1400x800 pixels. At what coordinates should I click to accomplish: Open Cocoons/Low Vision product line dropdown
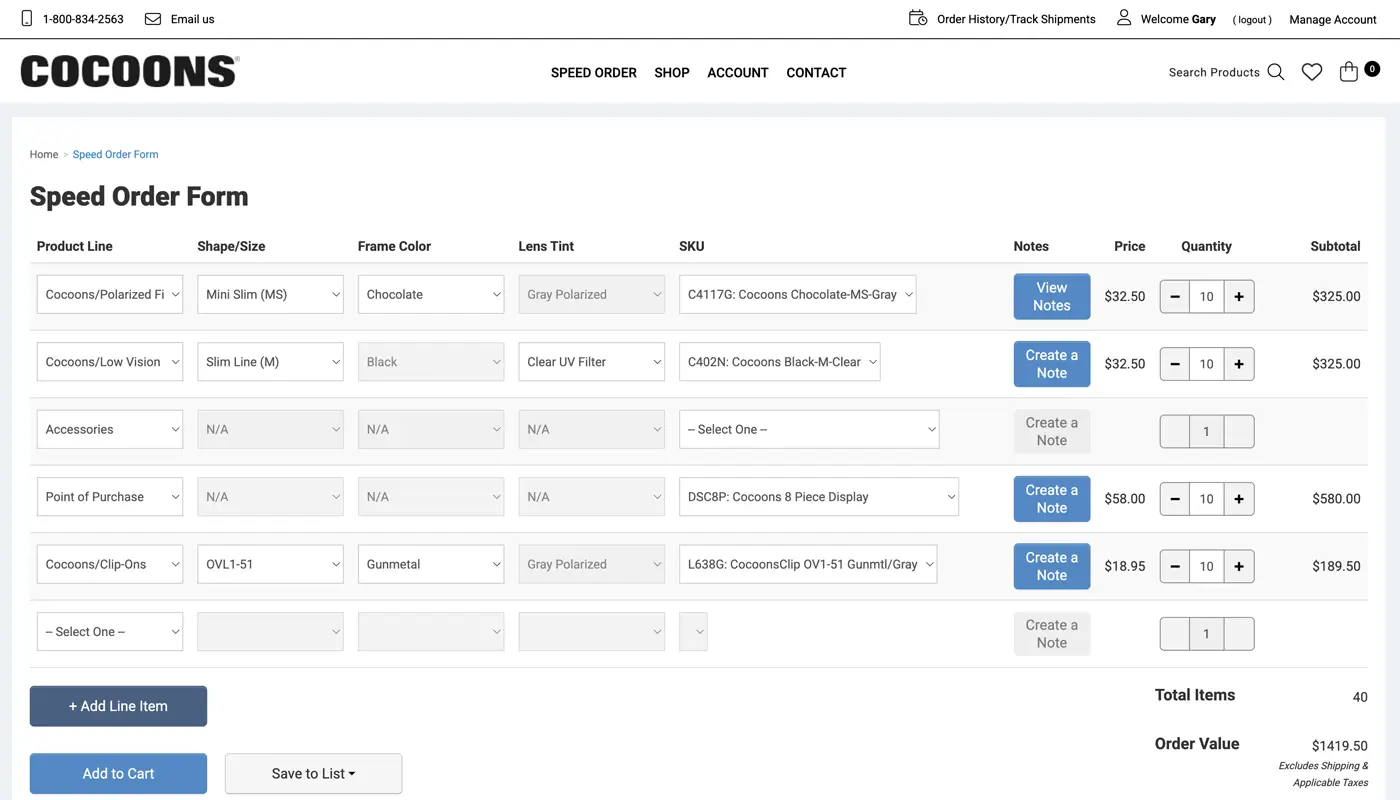(110, 362)
